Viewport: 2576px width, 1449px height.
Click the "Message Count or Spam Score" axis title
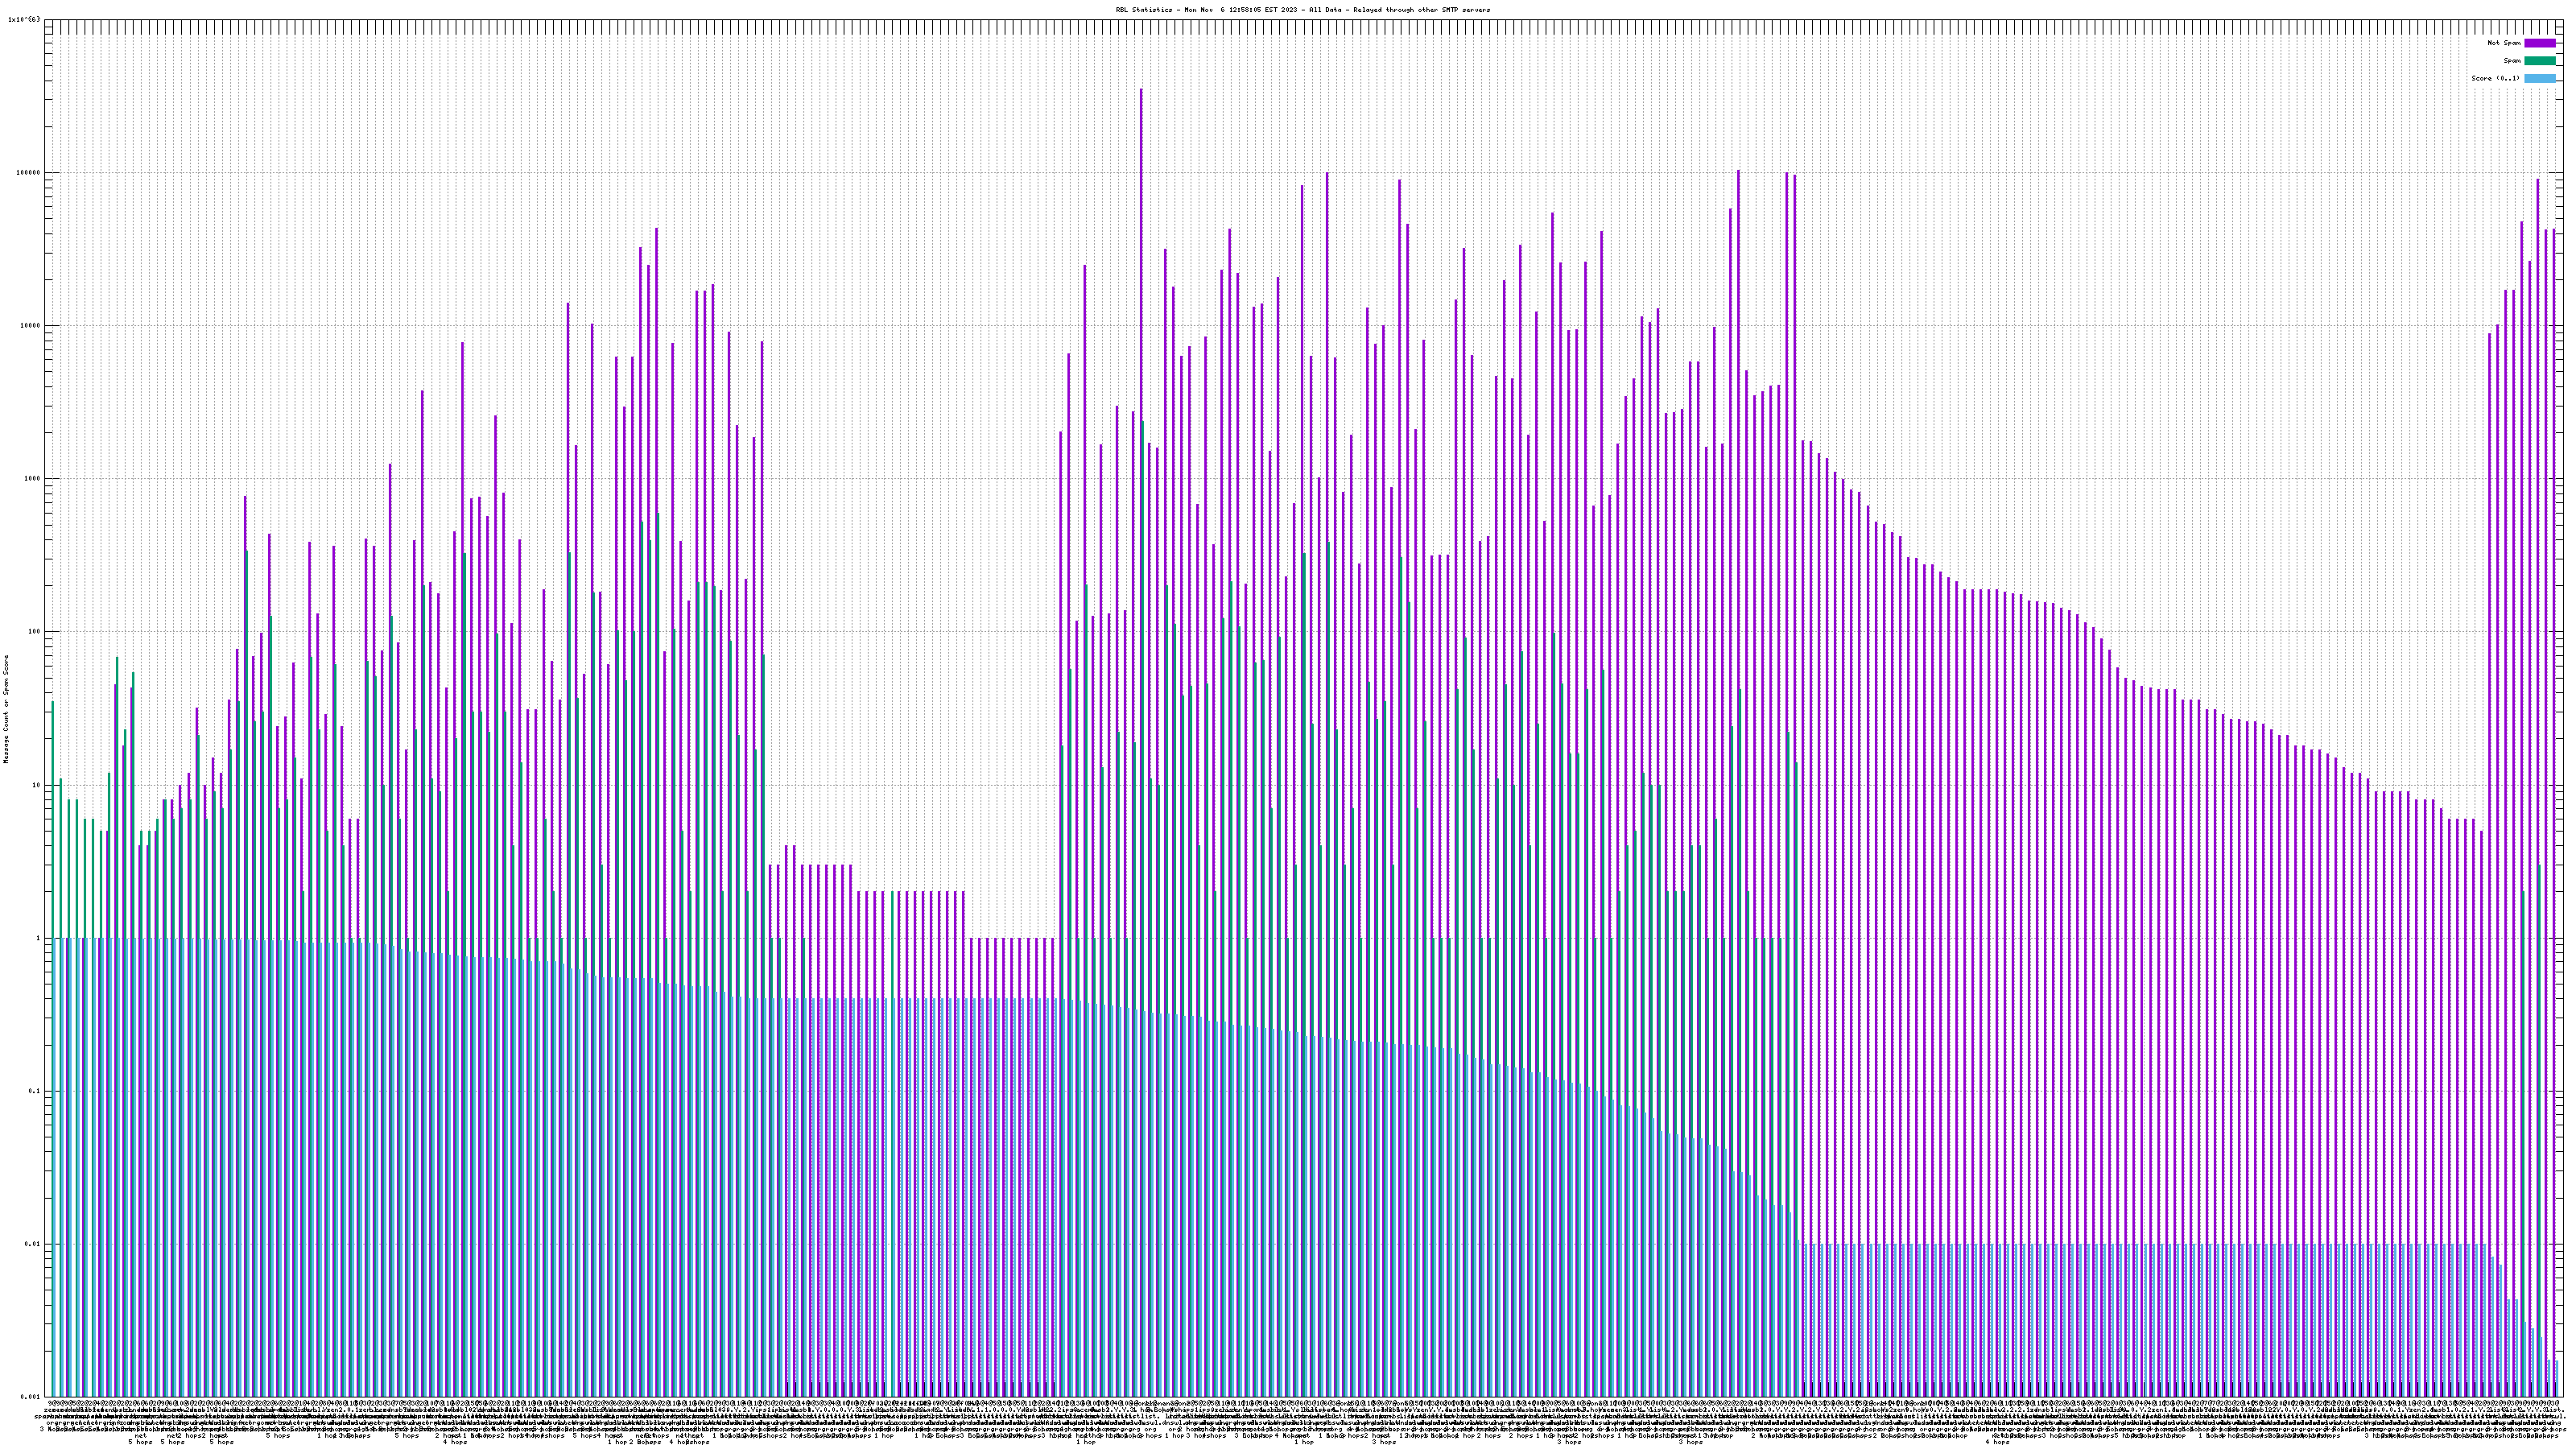(x=6, y=709)
